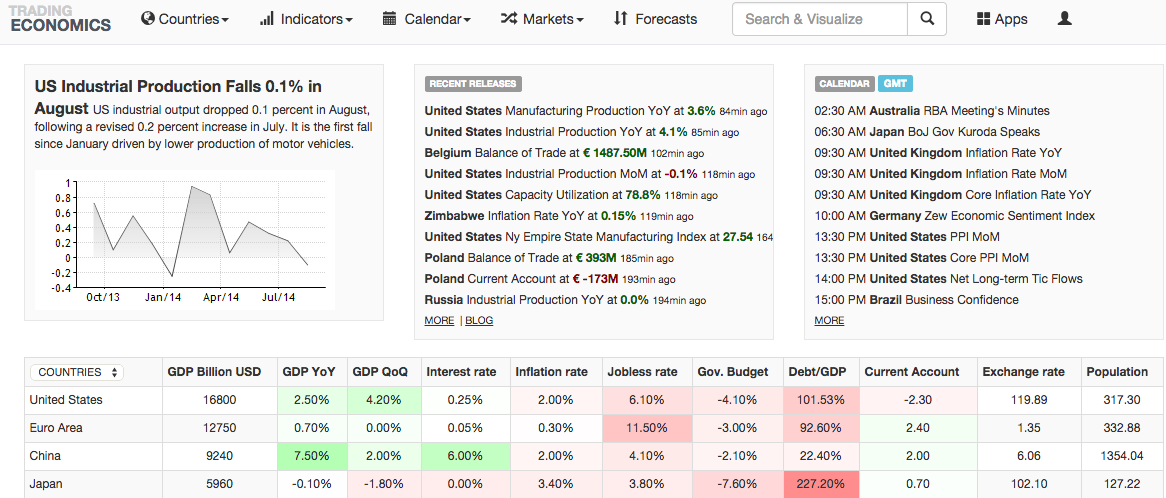Open United States PPI MoM event
Screen dimensions: 1166x498
[907, 237]
